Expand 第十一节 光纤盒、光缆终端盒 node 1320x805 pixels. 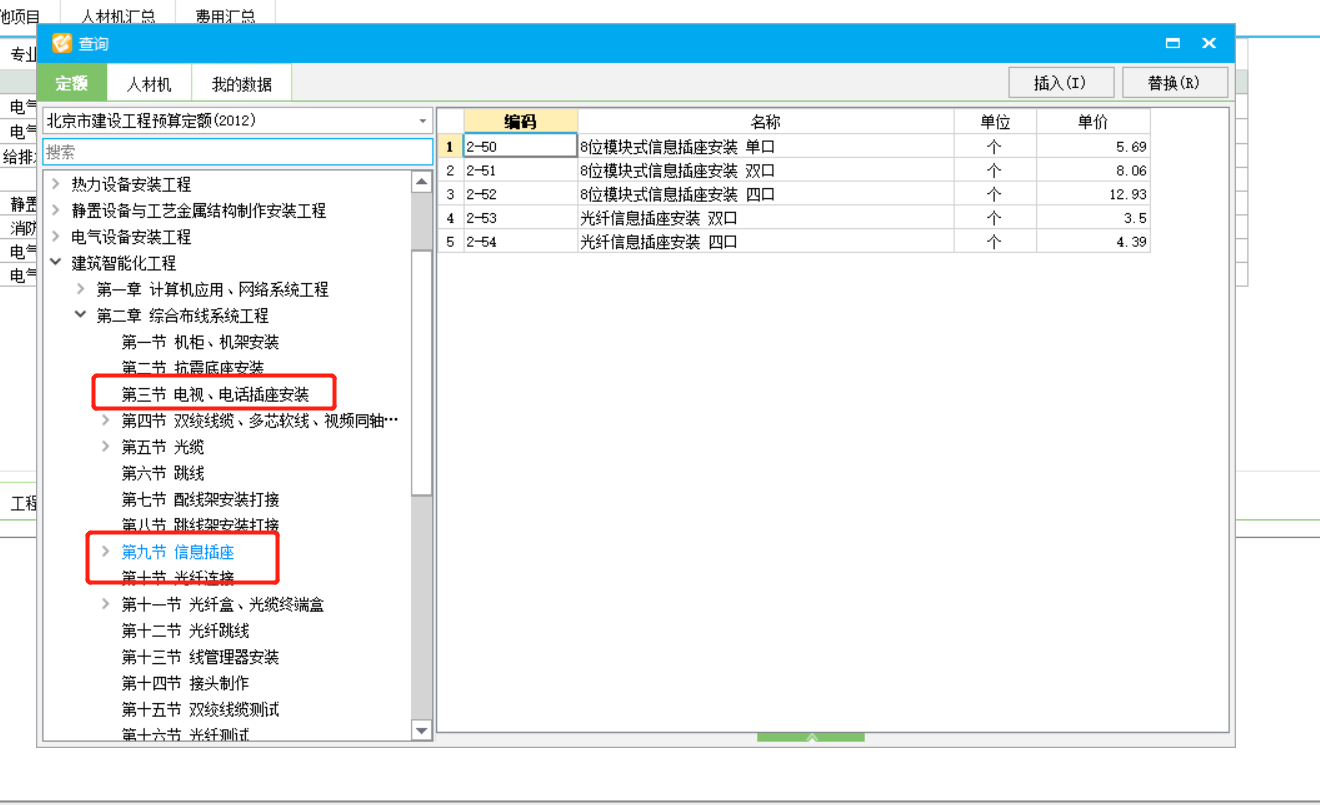[x=106, y=604]
